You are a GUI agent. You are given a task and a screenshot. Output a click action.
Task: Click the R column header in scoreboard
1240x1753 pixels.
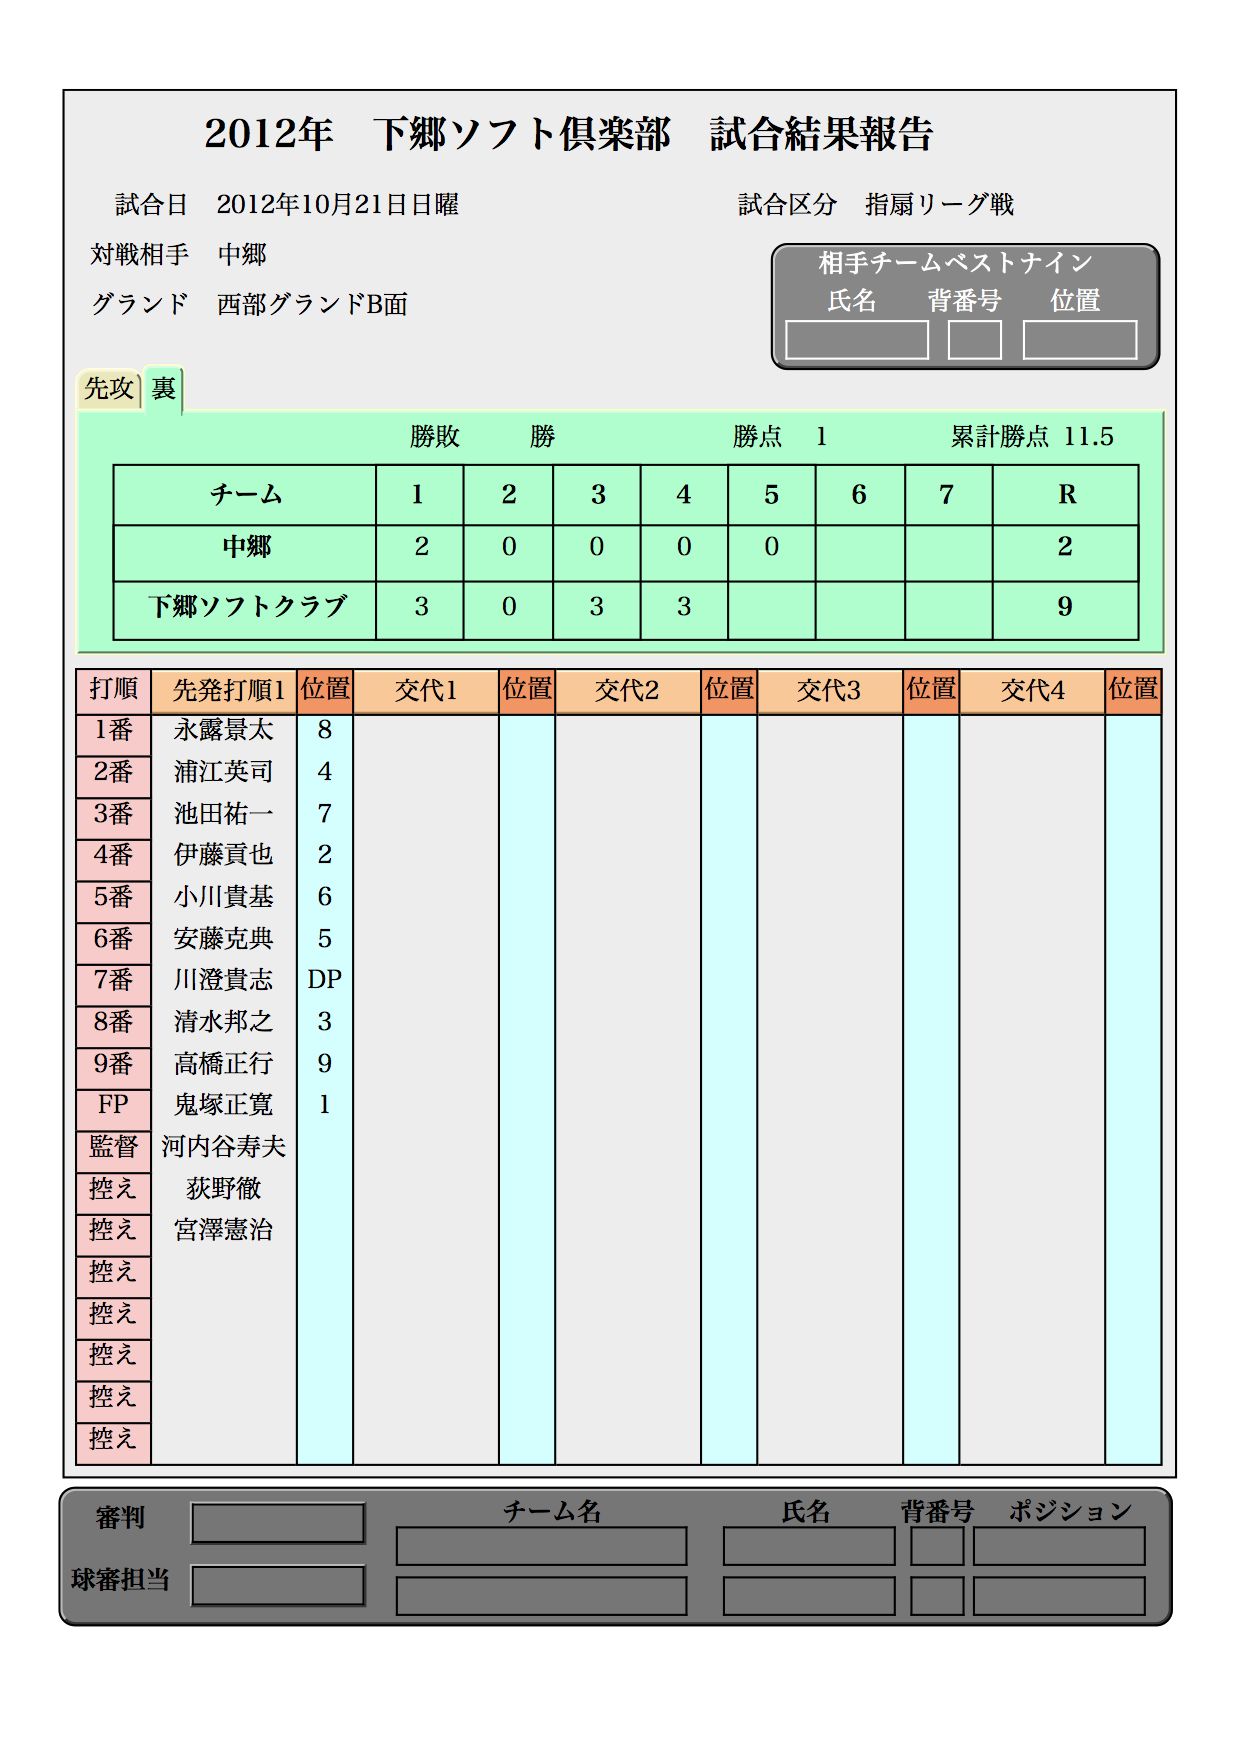[1067, 495]
